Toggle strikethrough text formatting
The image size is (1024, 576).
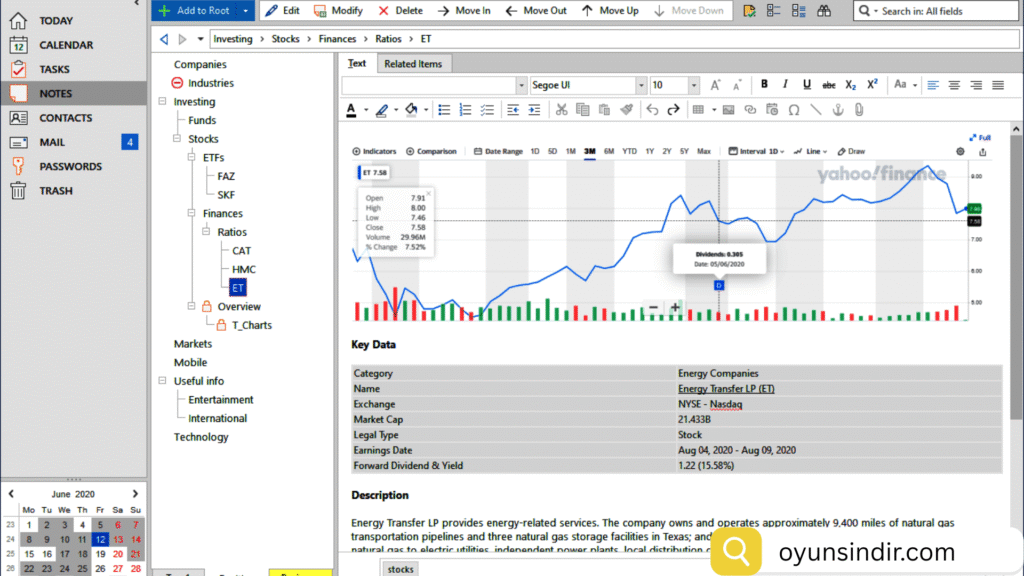828,85
